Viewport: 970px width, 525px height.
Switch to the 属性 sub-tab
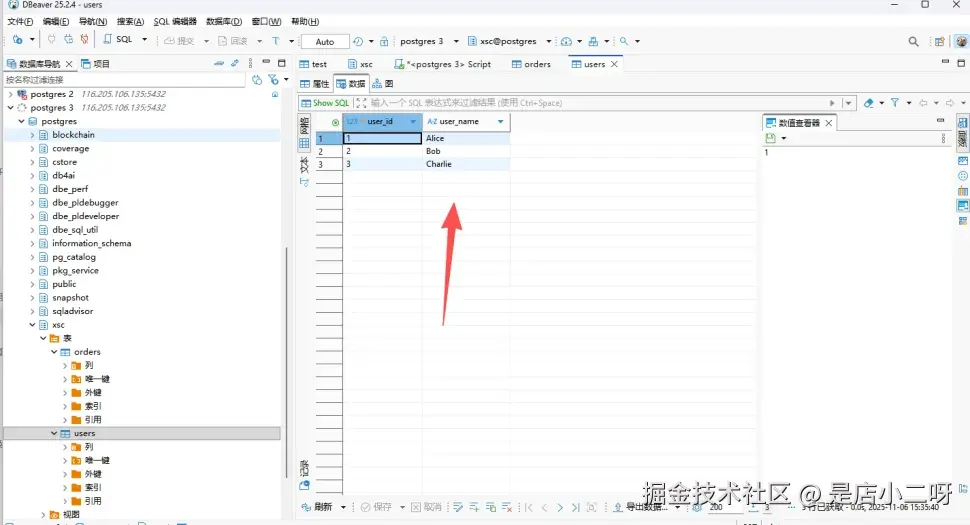click(315, 83)
